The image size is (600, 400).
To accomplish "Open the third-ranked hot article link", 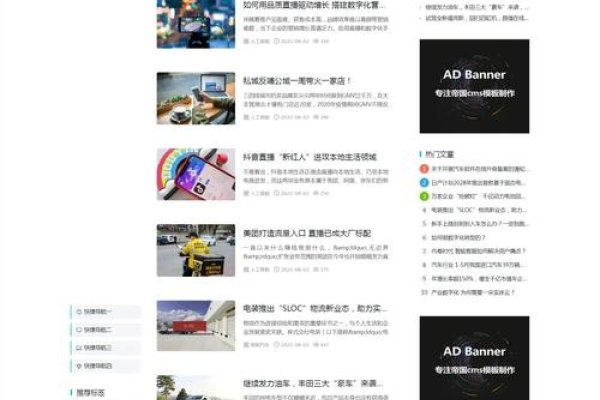I will pos(479,196).
